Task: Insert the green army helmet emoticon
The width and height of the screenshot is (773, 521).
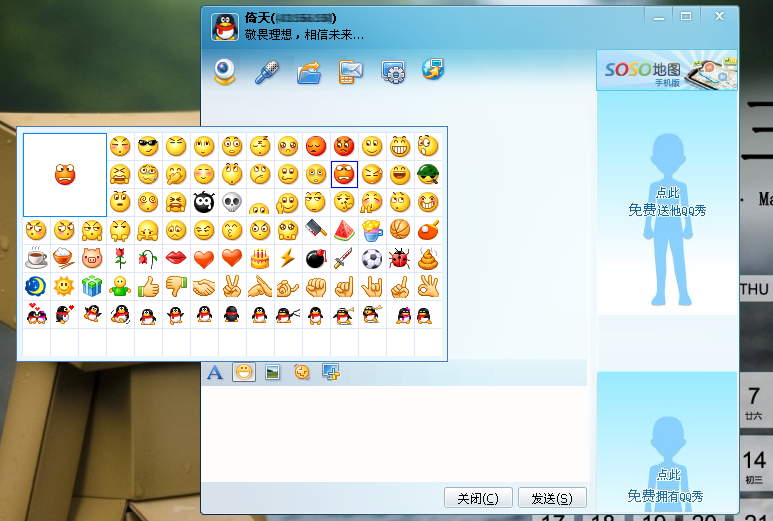Action: tap(428, 174)
